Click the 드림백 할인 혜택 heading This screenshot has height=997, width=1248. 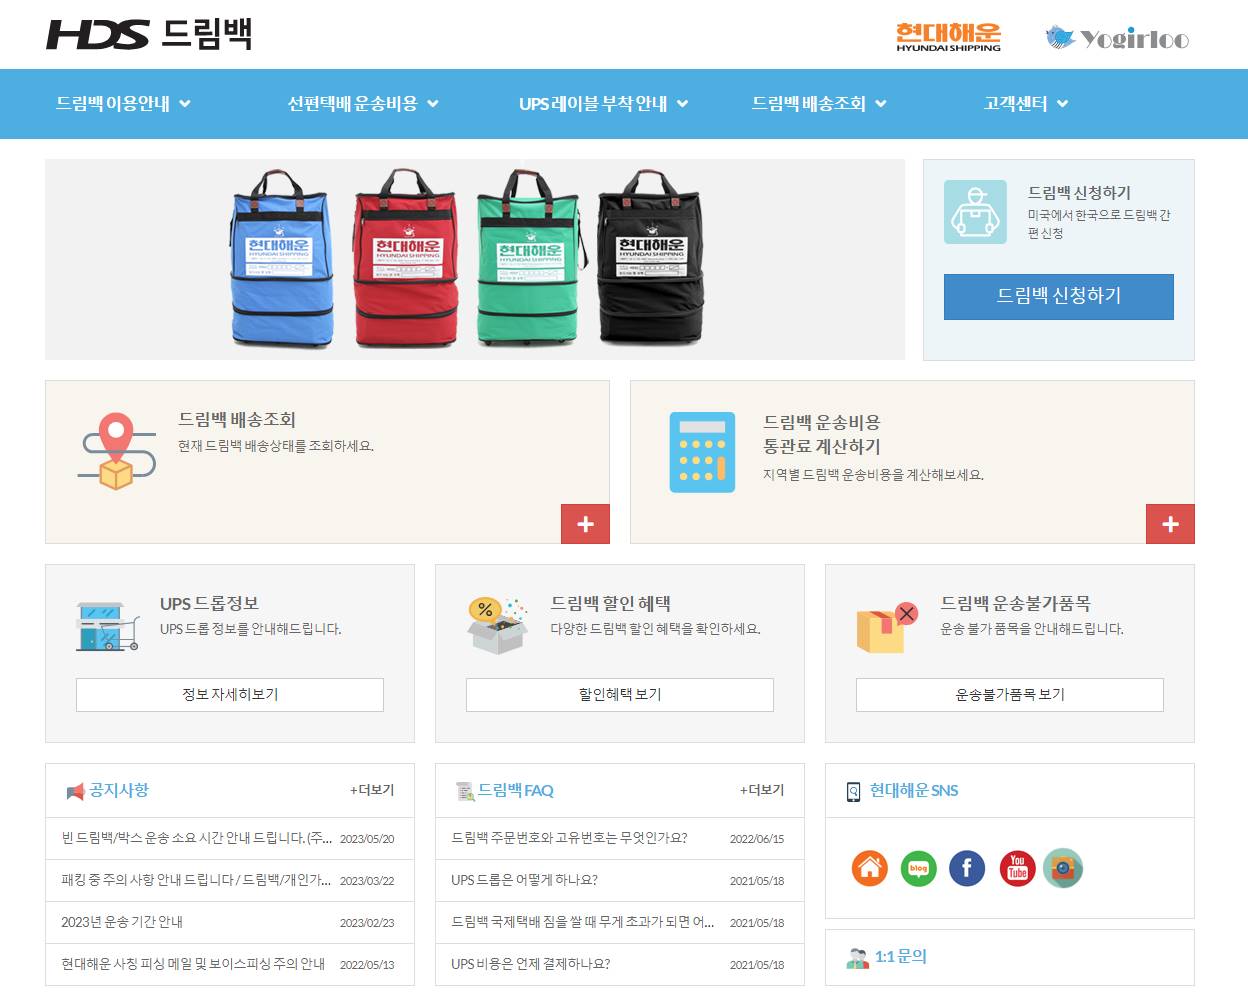click(610, 604)
